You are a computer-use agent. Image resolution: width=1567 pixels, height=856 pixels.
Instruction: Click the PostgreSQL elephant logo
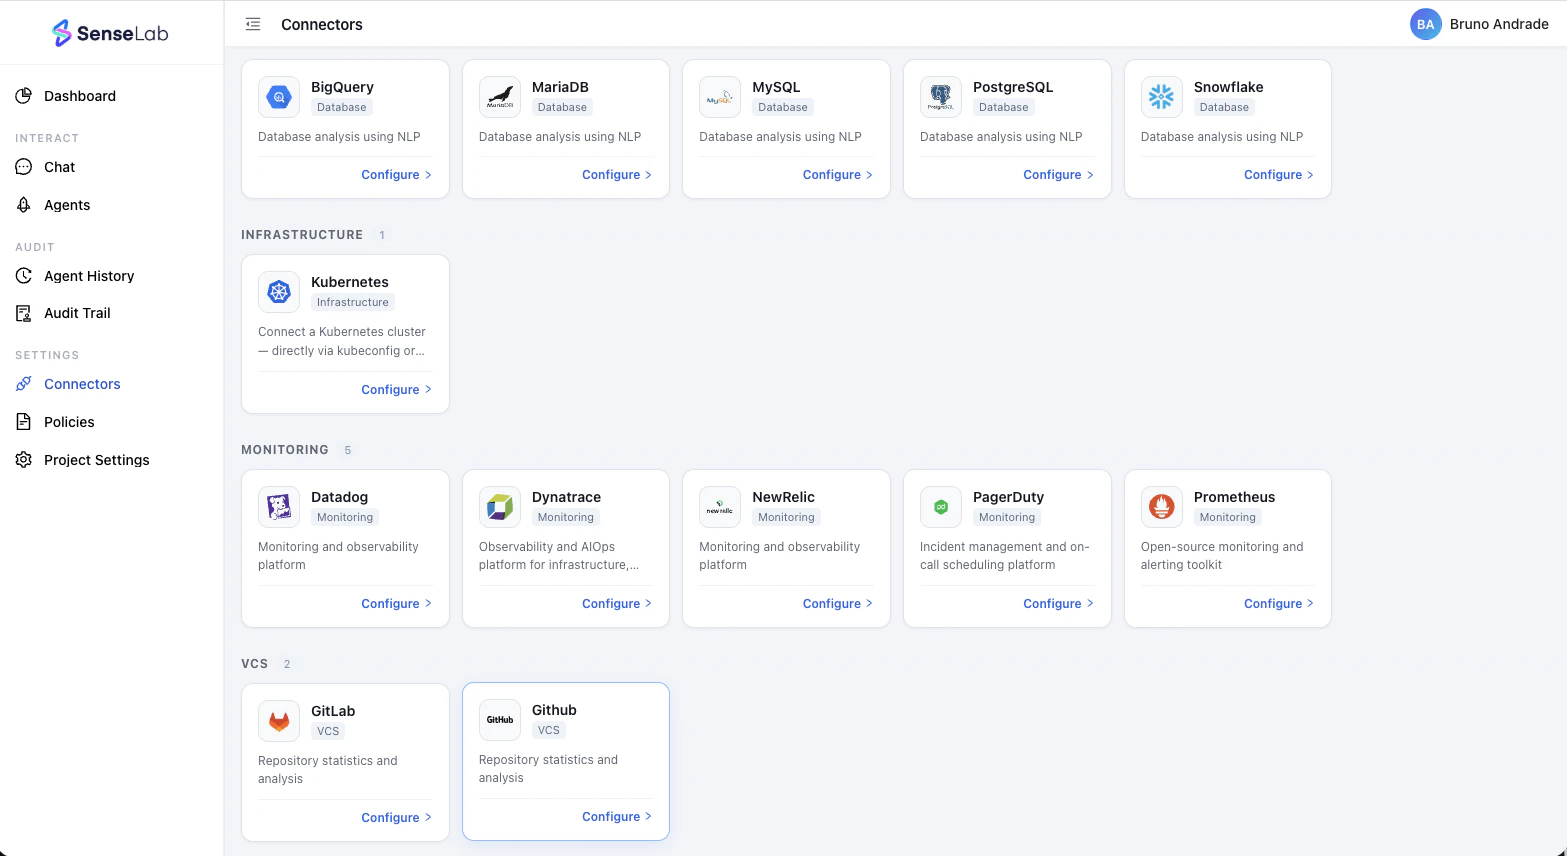coord(941,97)
